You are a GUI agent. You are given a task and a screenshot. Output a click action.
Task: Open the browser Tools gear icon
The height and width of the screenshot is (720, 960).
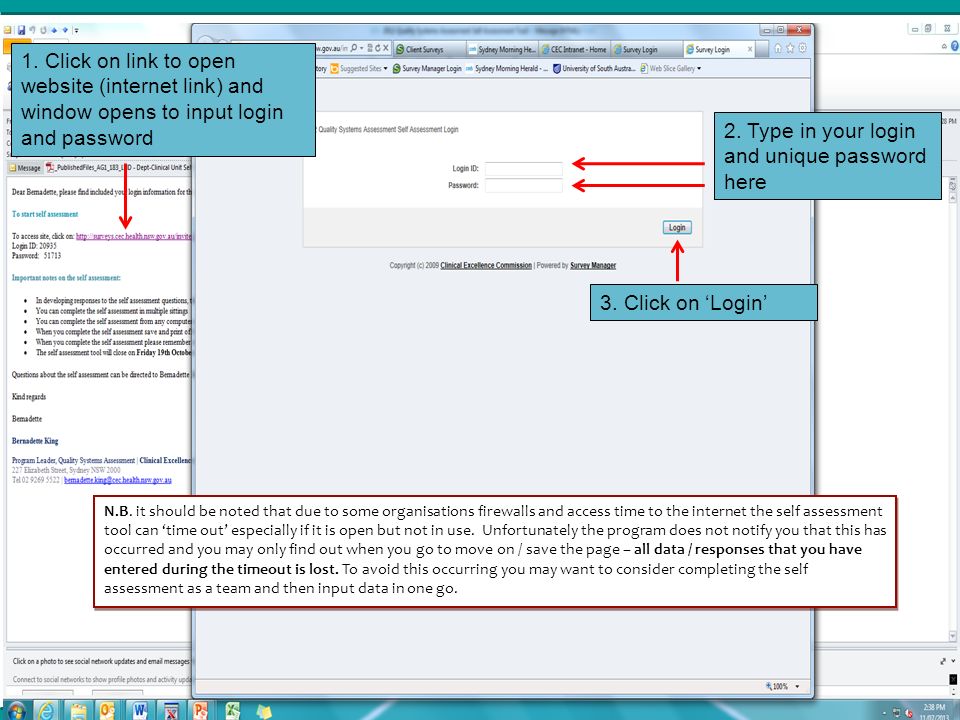click(802, 48)
